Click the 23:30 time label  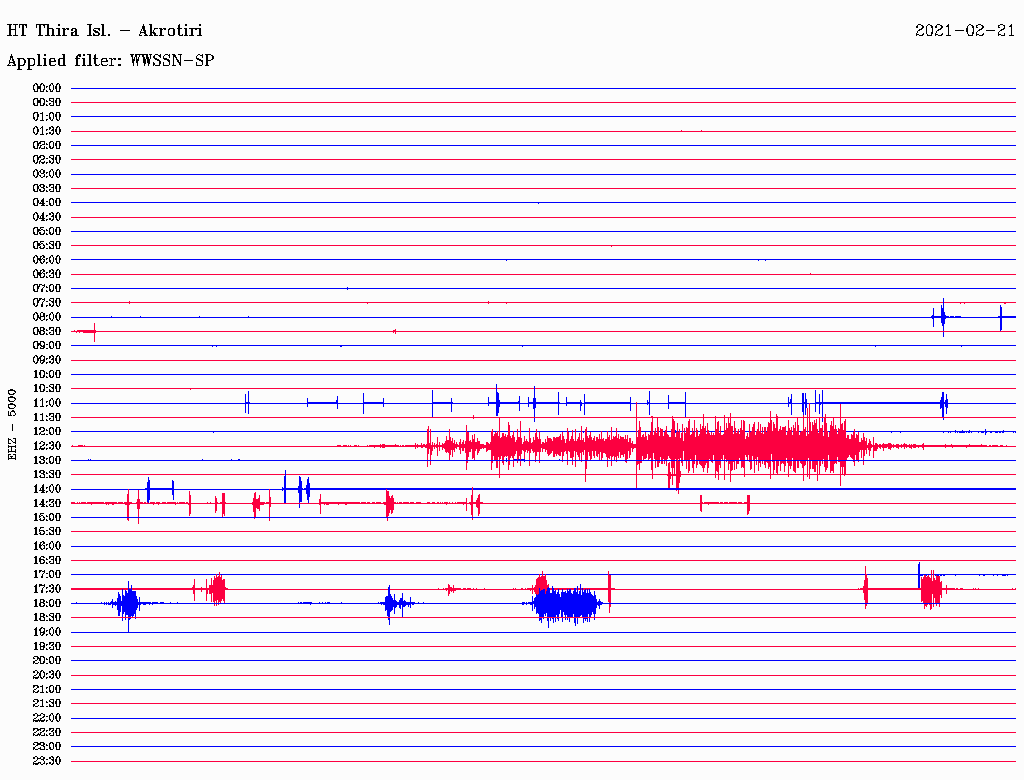pyautogui.click(x=47, y=761)
